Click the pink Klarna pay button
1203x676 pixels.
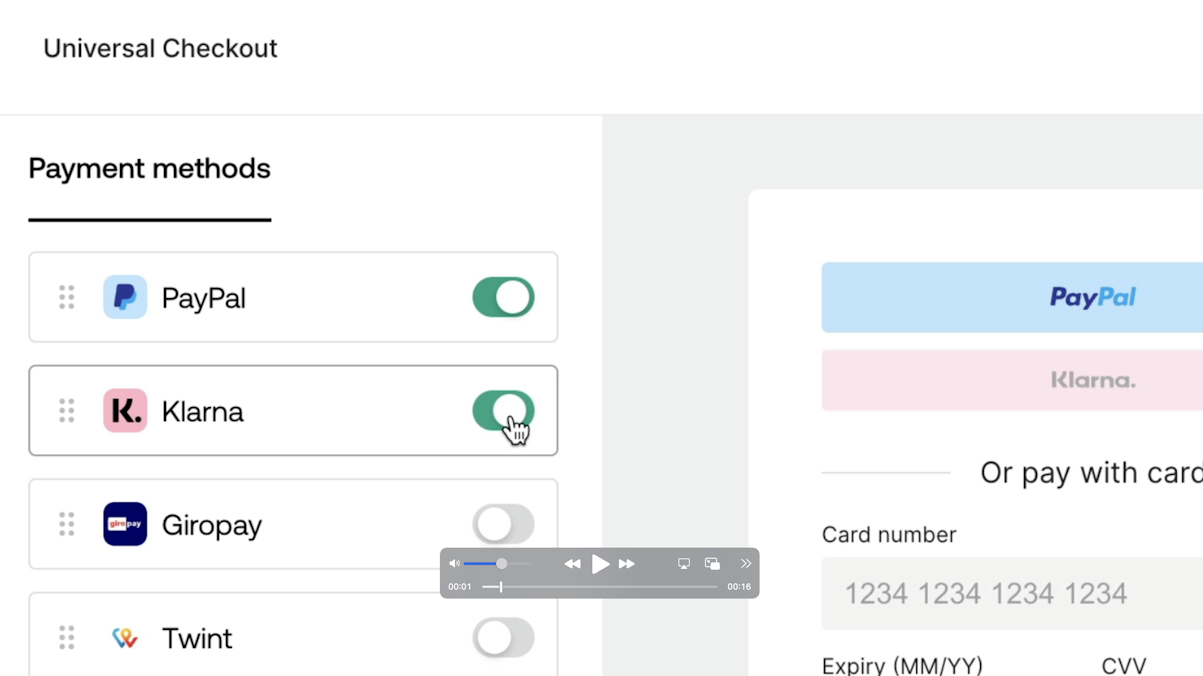(x=1012, y=380)
